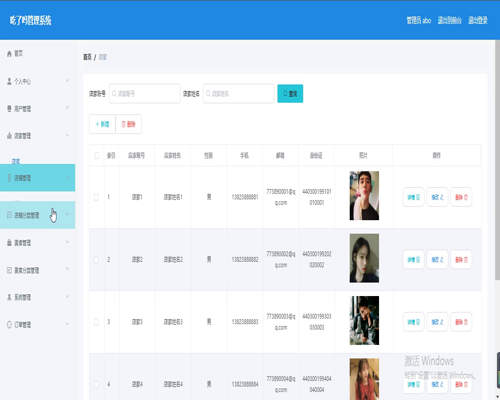Click 首页 in the breadcrumb
Screen dimensions: 500x400
[87, 57]
